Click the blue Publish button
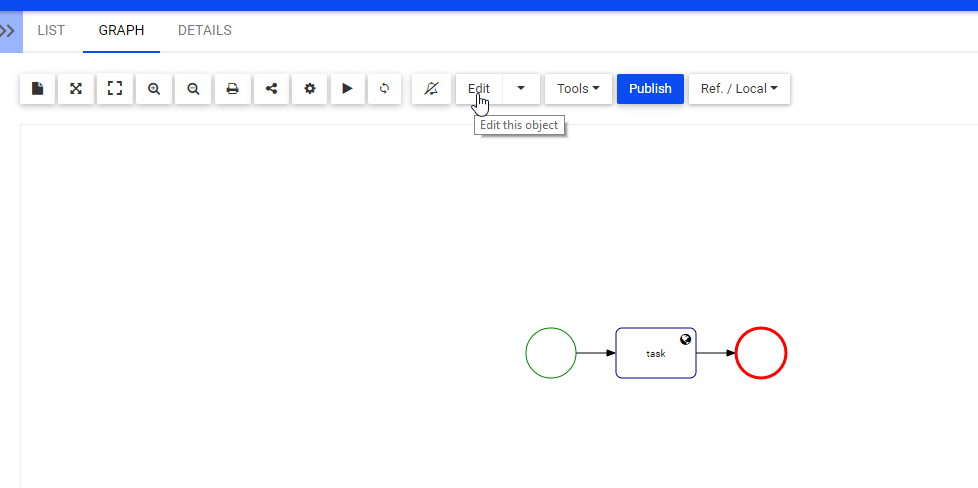 tap(651, 89)
